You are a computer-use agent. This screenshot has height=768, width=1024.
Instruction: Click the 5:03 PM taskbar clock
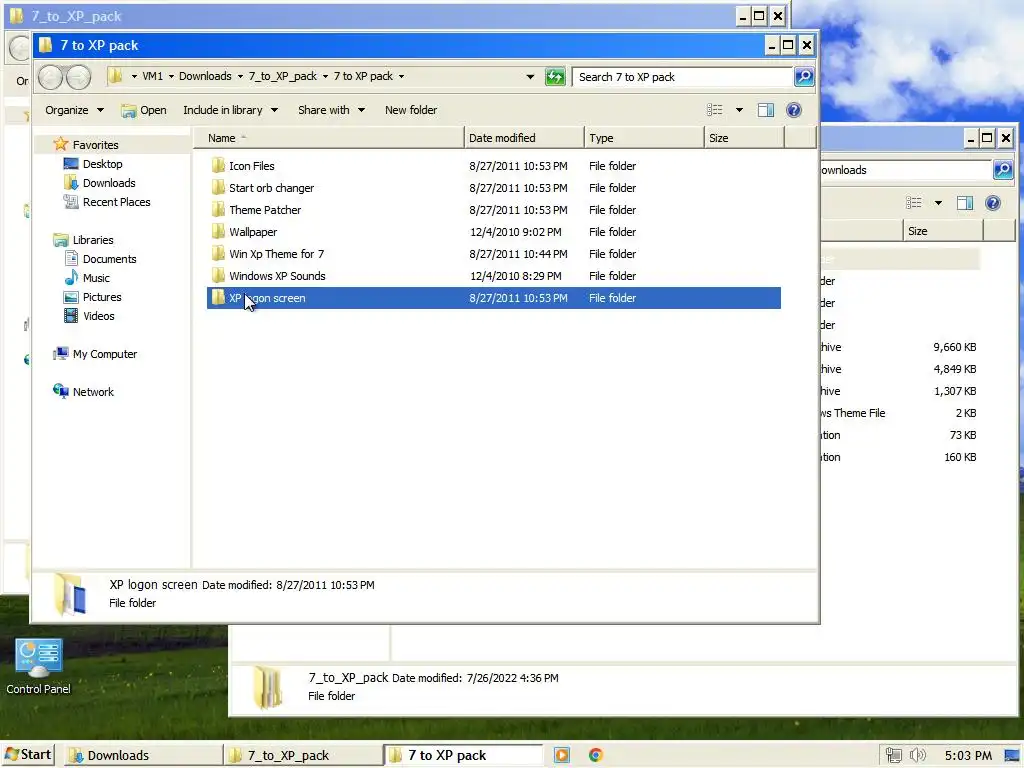tap(968, 756)
